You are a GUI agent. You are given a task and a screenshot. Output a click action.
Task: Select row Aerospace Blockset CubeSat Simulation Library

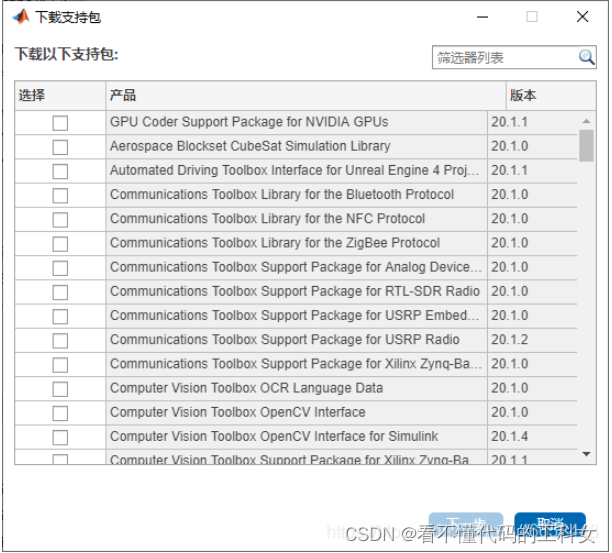(x=250, y=146)
